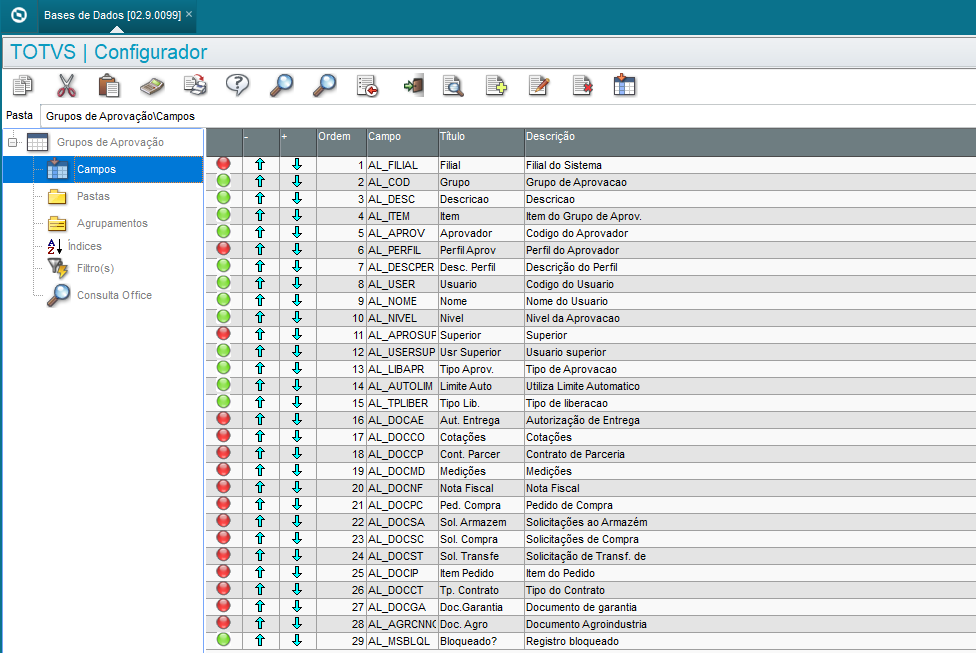Open the Agrupamentos tree item
This screenshot has width=976, height=653.
112,223
